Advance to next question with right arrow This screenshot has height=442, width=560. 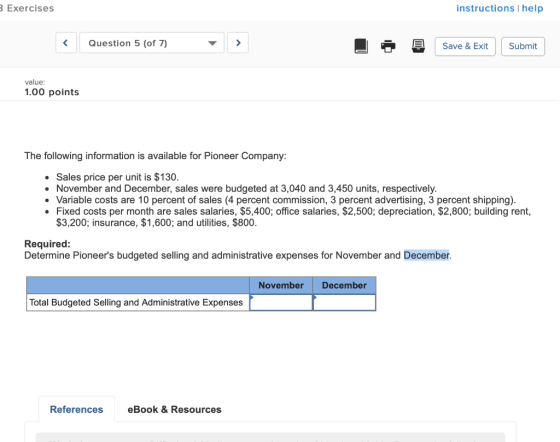tap(238, 43)
